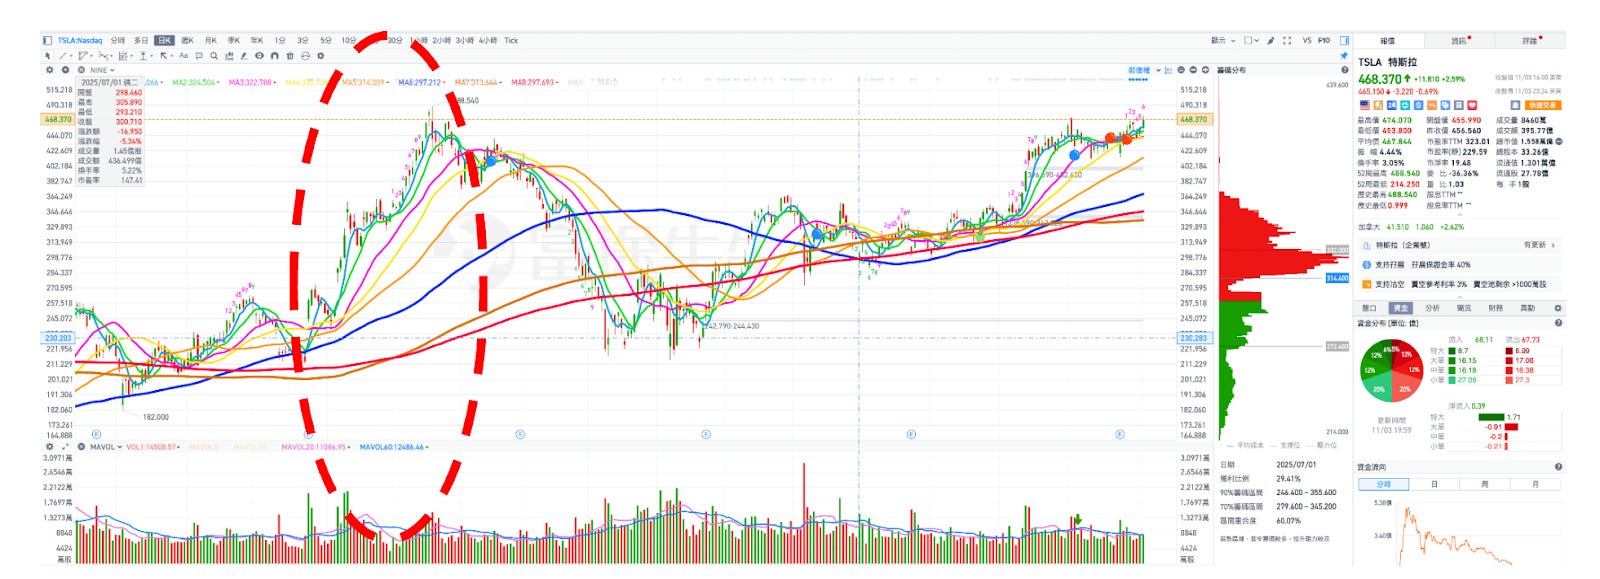Open the MAVOL indicator settings gear
The width and height of the screenshot is (1600, 579).
[x=50, y=447]
